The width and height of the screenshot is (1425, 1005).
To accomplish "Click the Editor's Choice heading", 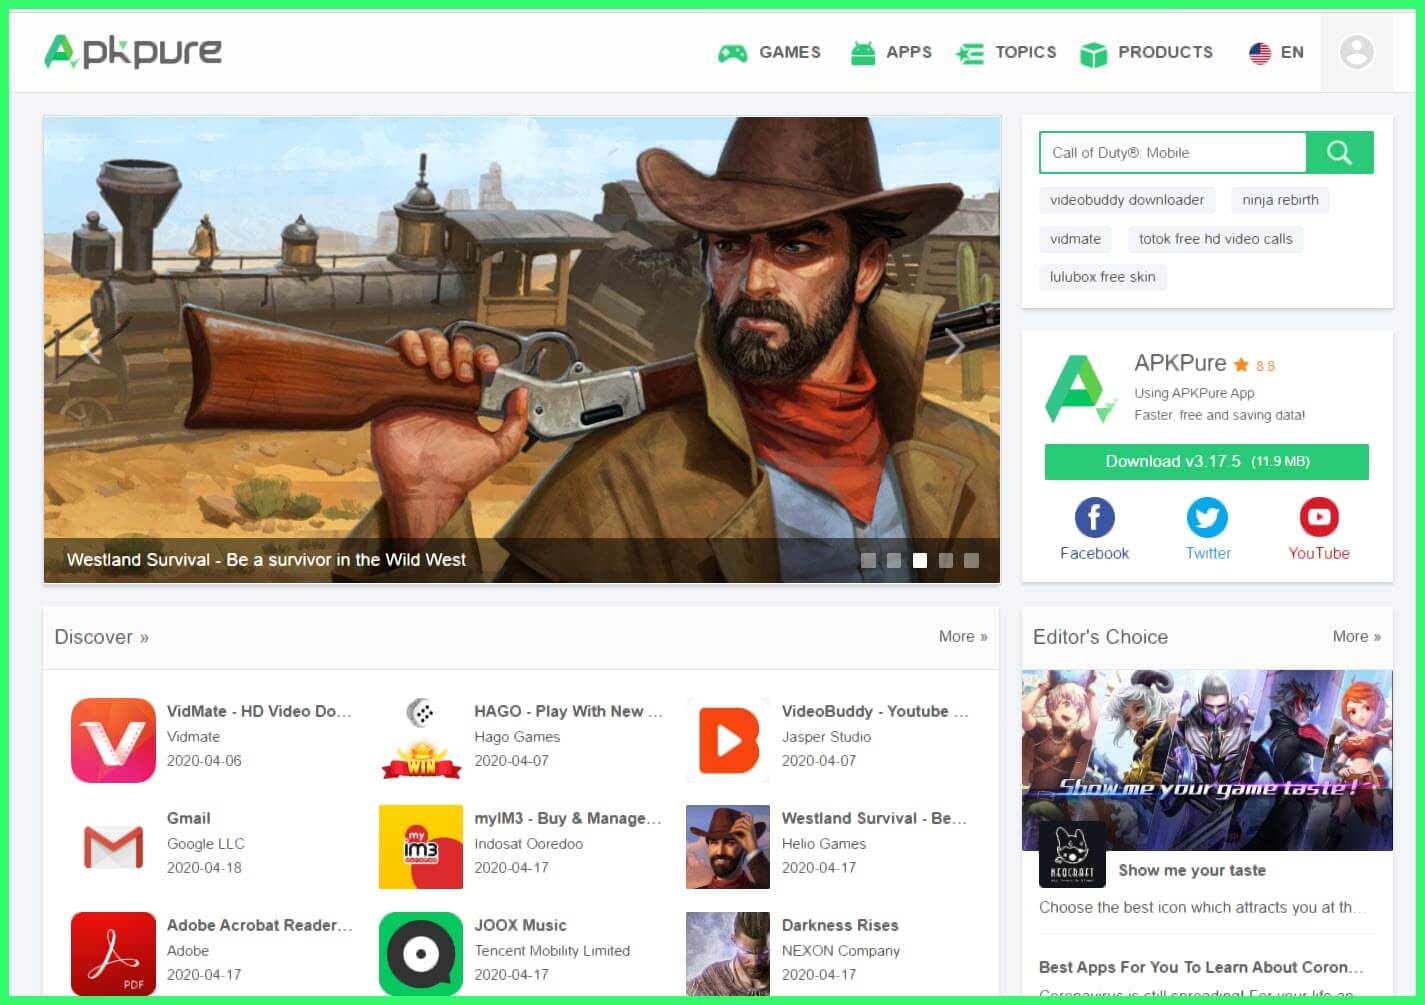I will click(x=1100, y=637).
